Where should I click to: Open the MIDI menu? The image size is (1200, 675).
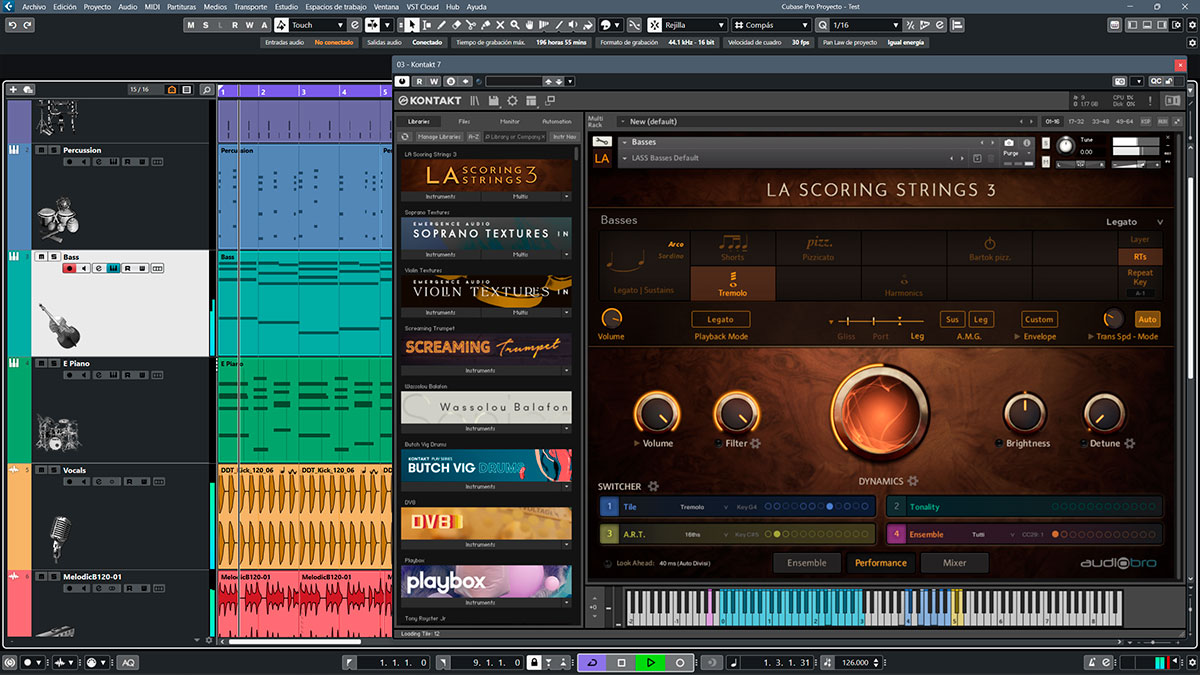coord(153,6)
